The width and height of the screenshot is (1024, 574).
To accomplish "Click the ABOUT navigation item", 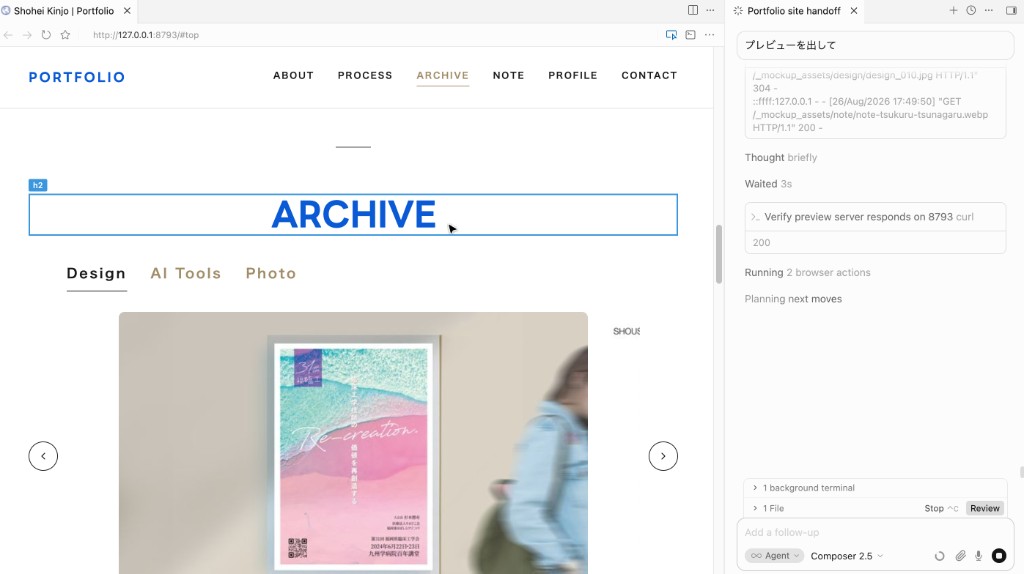I will point(293,76).
